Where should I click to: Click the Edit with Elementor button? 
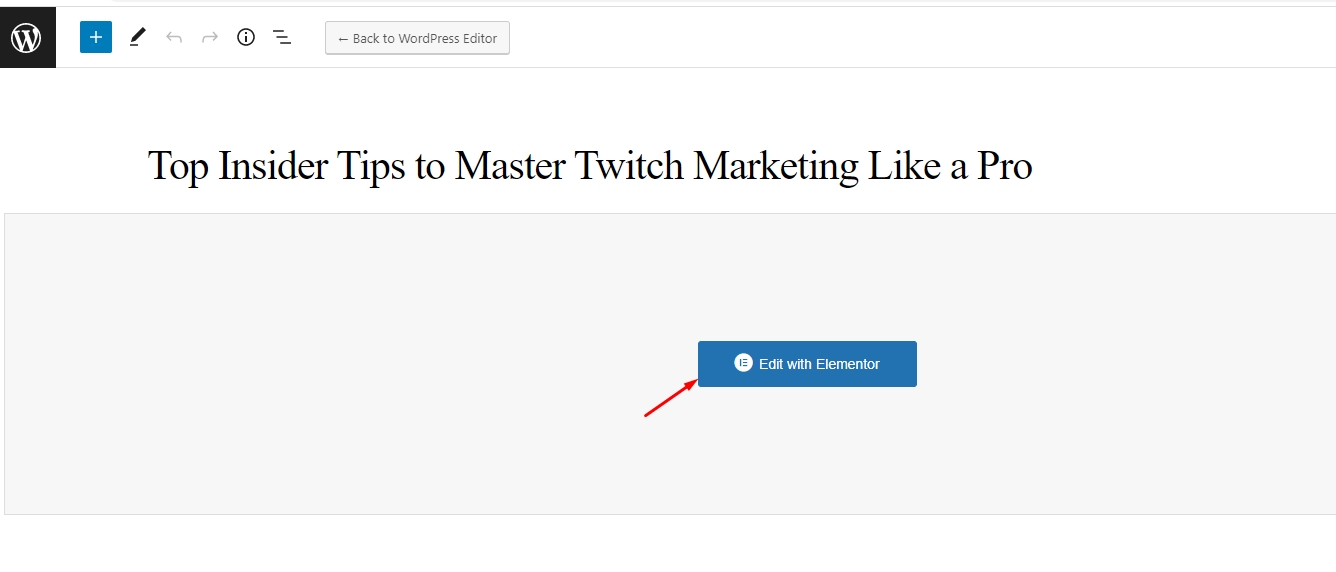(x=807, y=364)
